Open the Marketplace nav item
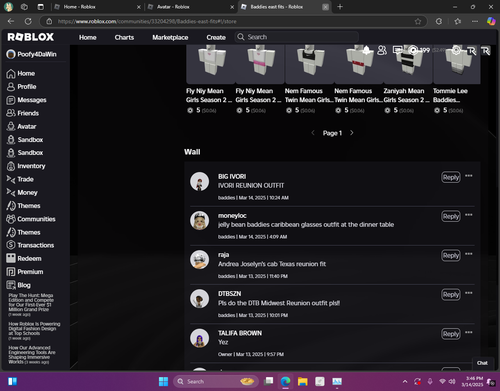500x391 pixels. click(170, 37)
